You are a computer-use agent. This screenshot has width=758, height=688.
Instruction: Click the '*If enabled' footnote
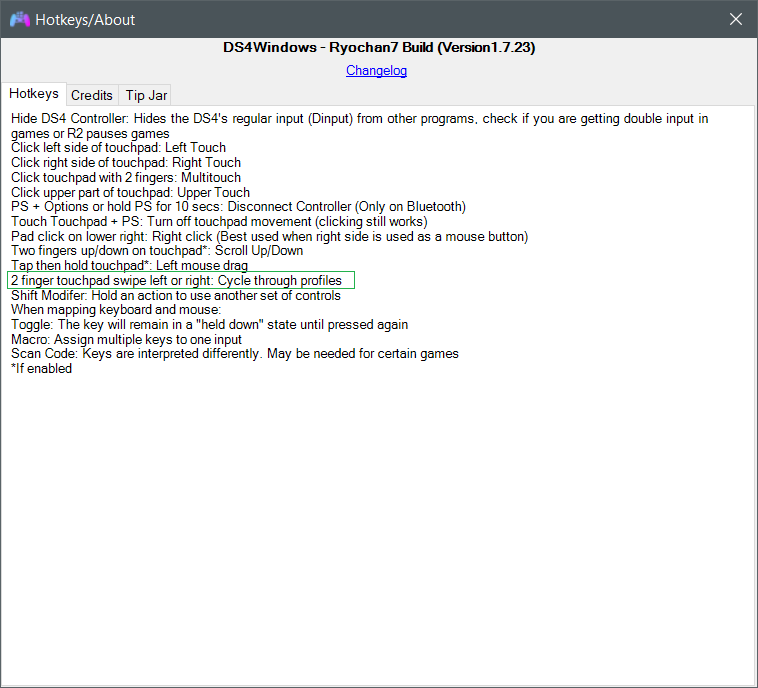pos(42,368)
